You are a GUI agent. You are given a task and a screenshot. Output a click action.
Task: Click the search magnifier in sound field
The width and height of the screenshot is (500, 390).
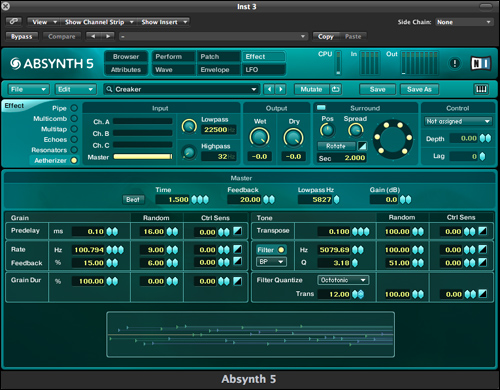[x=109, y=89]
